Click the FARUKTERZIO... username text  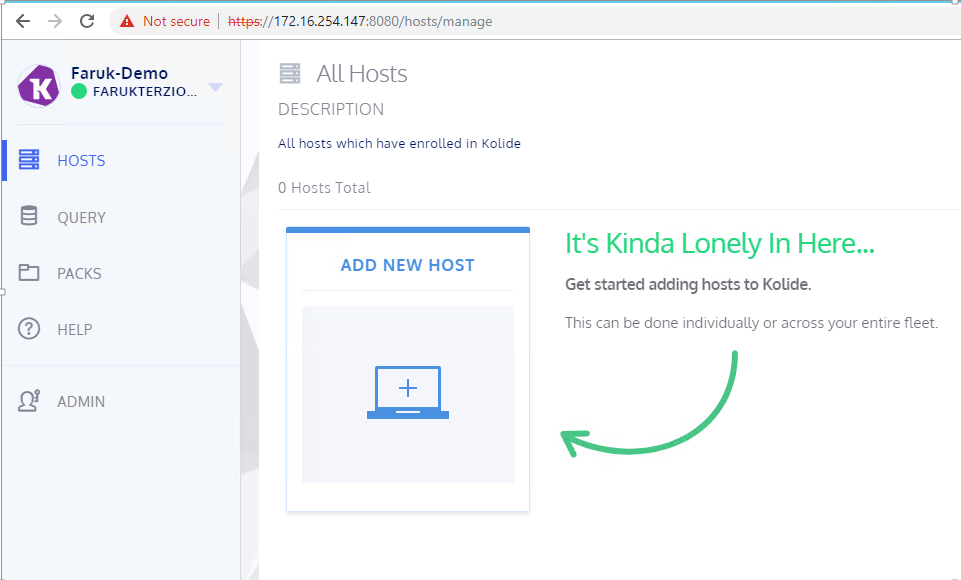click(x=145, y=92)
